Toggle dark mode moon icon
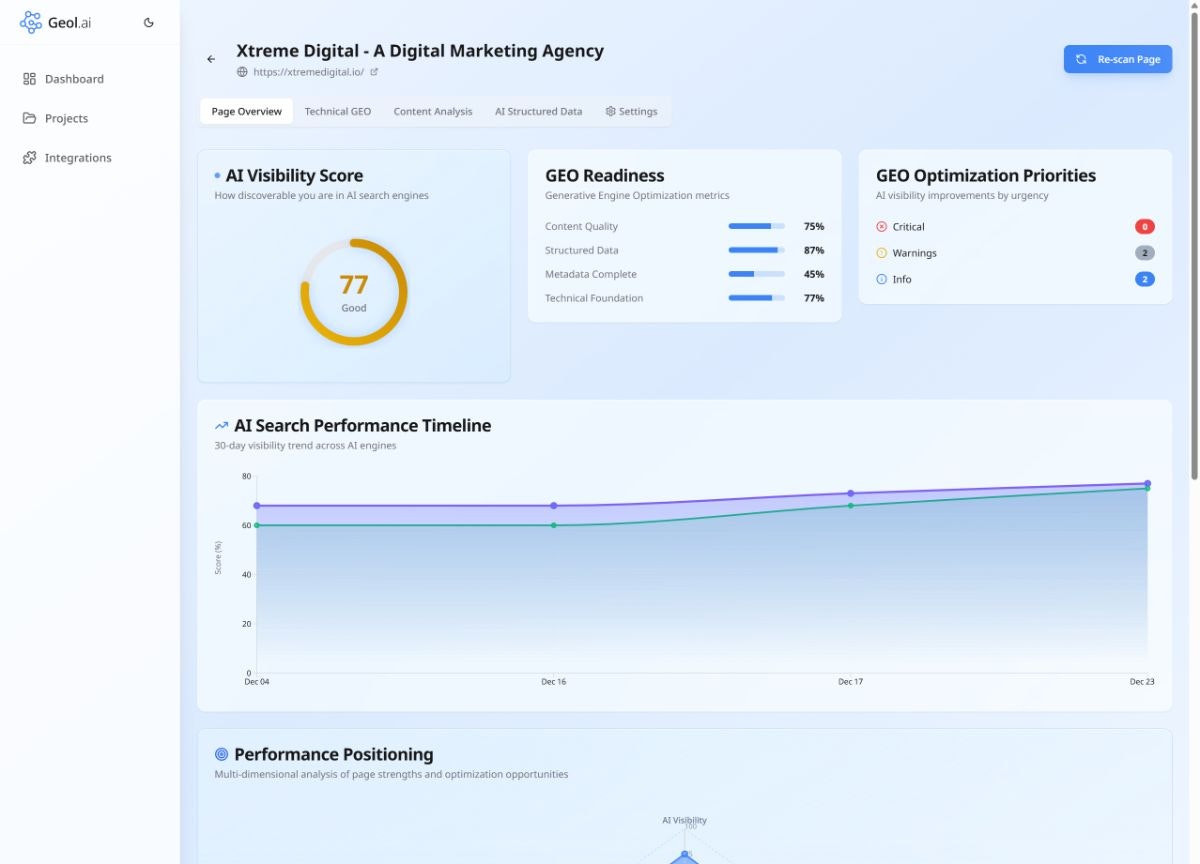The width and height of the screenshot is (1200, 864). 149,22
